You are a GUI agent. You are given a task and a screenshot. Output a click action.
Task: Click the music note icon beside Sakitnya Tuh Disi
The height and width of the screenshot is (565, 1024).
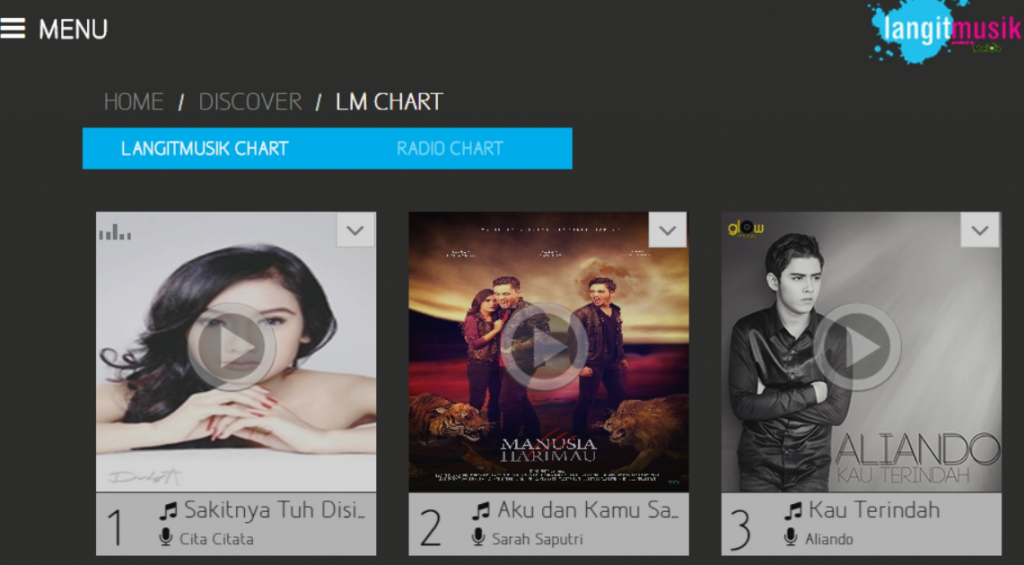(x=168, y=511)
